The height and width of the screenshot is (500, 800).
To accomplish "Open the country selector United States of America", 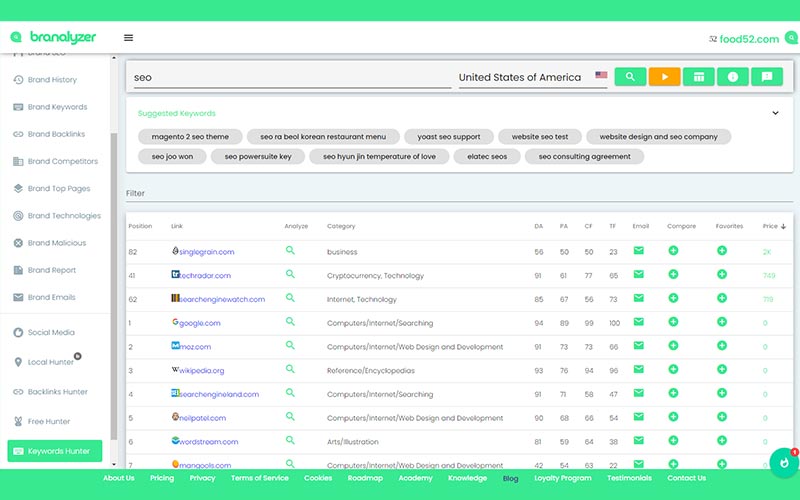I will coord(533,78).
